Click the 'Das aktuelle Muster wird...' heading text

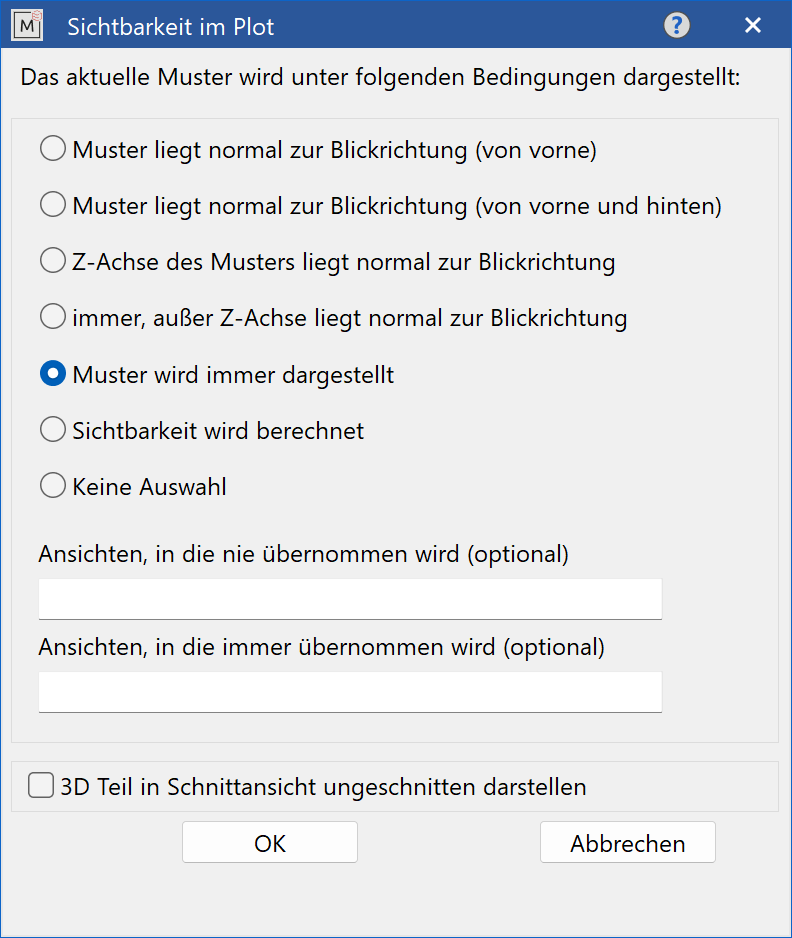pyautogui.click(x=380, y=77)
